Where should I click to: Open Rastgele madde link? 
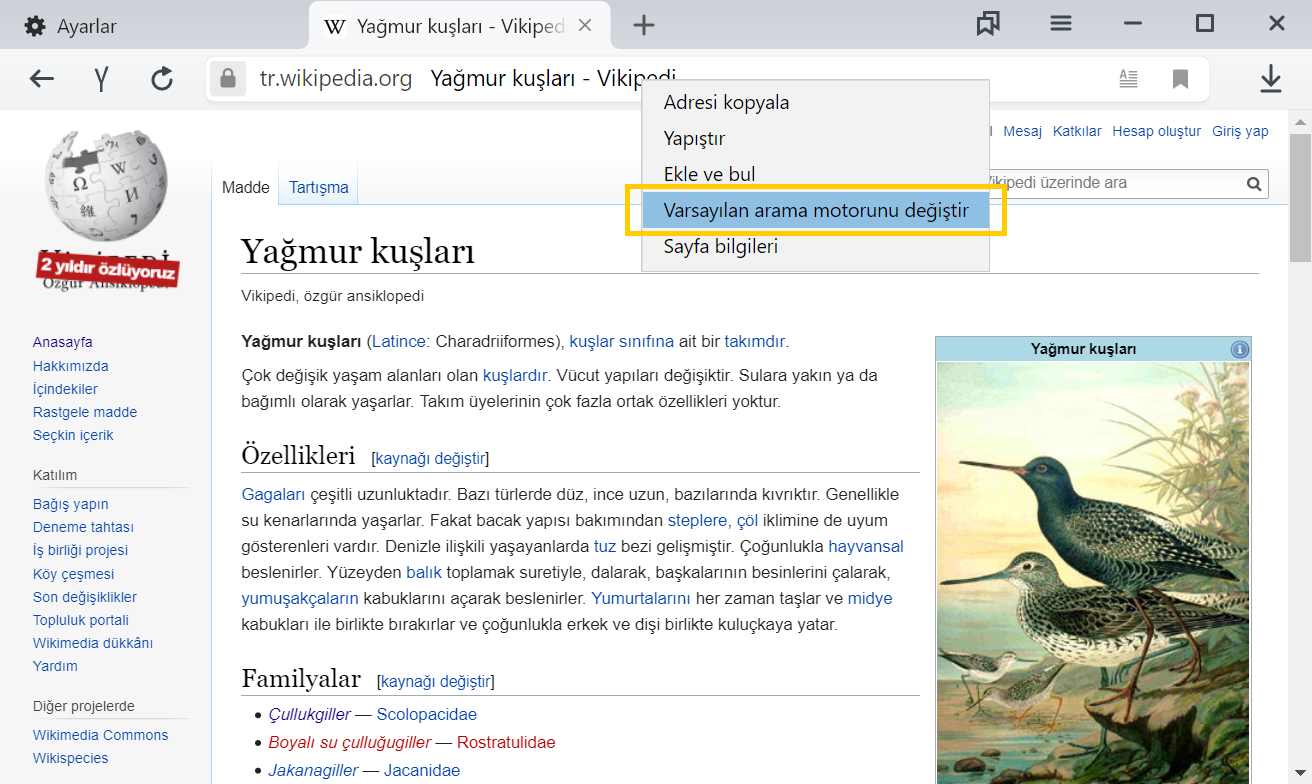[x=85, y=412]
